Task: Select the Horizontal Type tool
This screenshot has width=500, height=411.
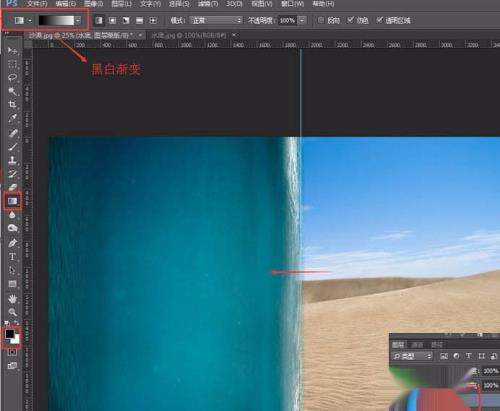Action: point(12,257)
